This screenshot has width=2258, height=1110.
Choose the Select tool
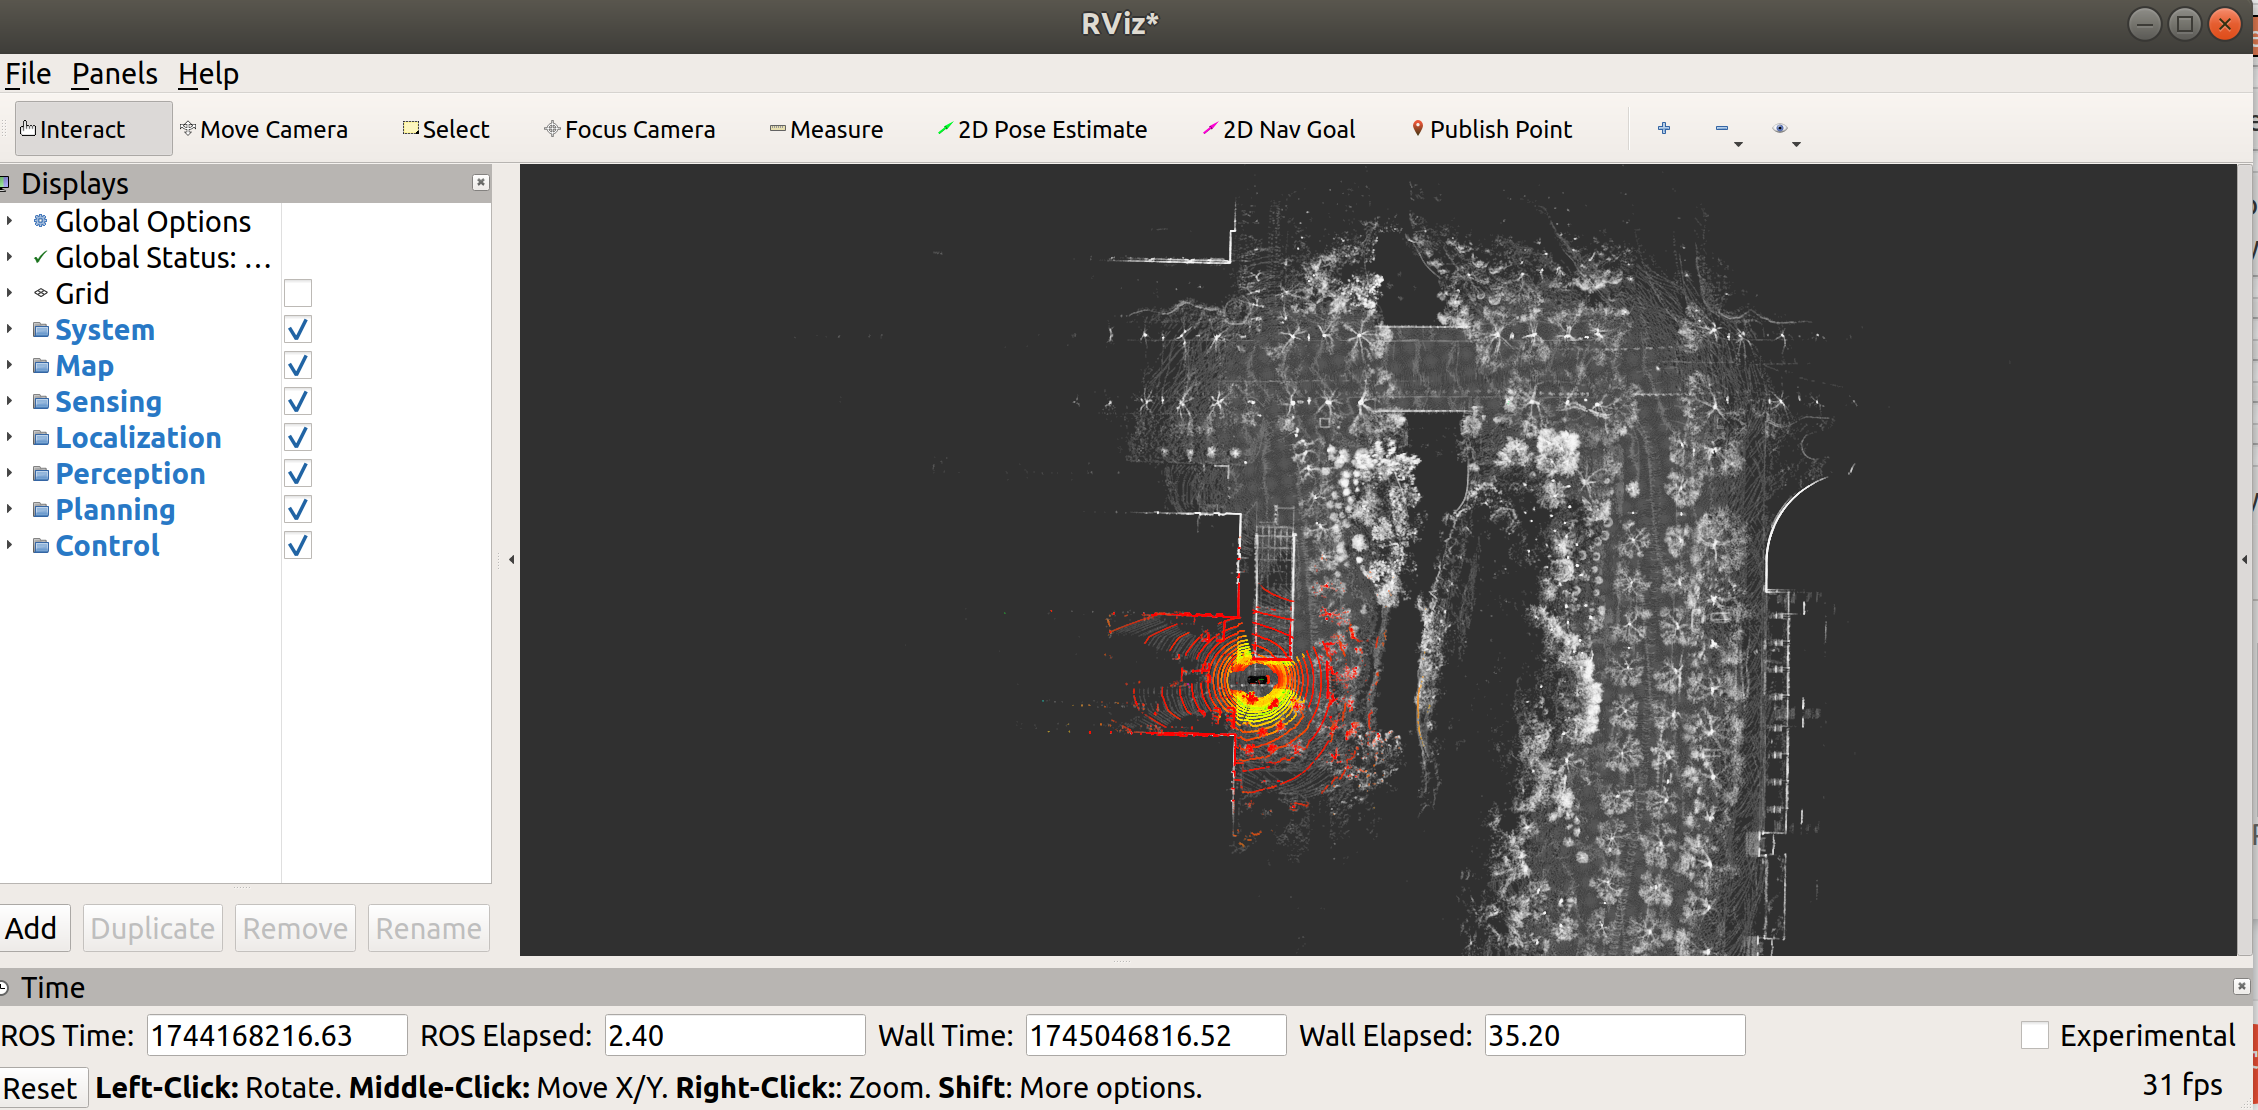(x=446, y=129)
